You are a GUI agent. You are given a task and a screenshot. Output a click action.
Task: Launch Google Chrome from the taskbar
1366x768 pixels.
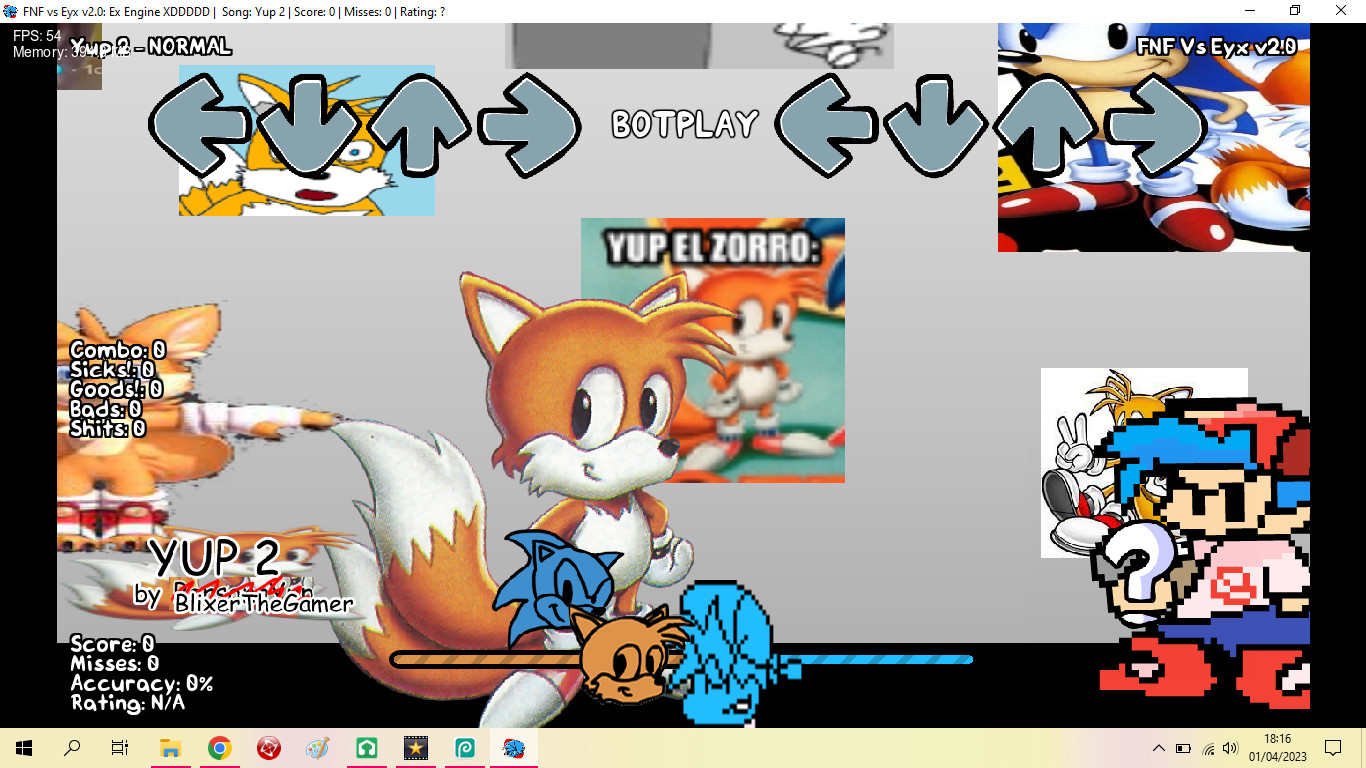click(218, 747)
